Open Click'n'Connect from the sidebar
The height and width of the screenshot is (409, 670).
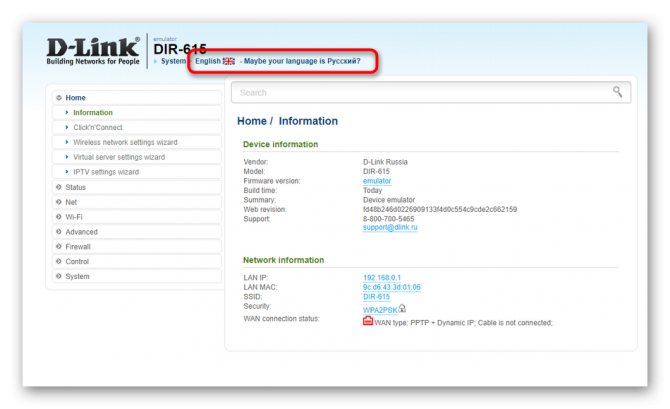click(x=137, y=127)
